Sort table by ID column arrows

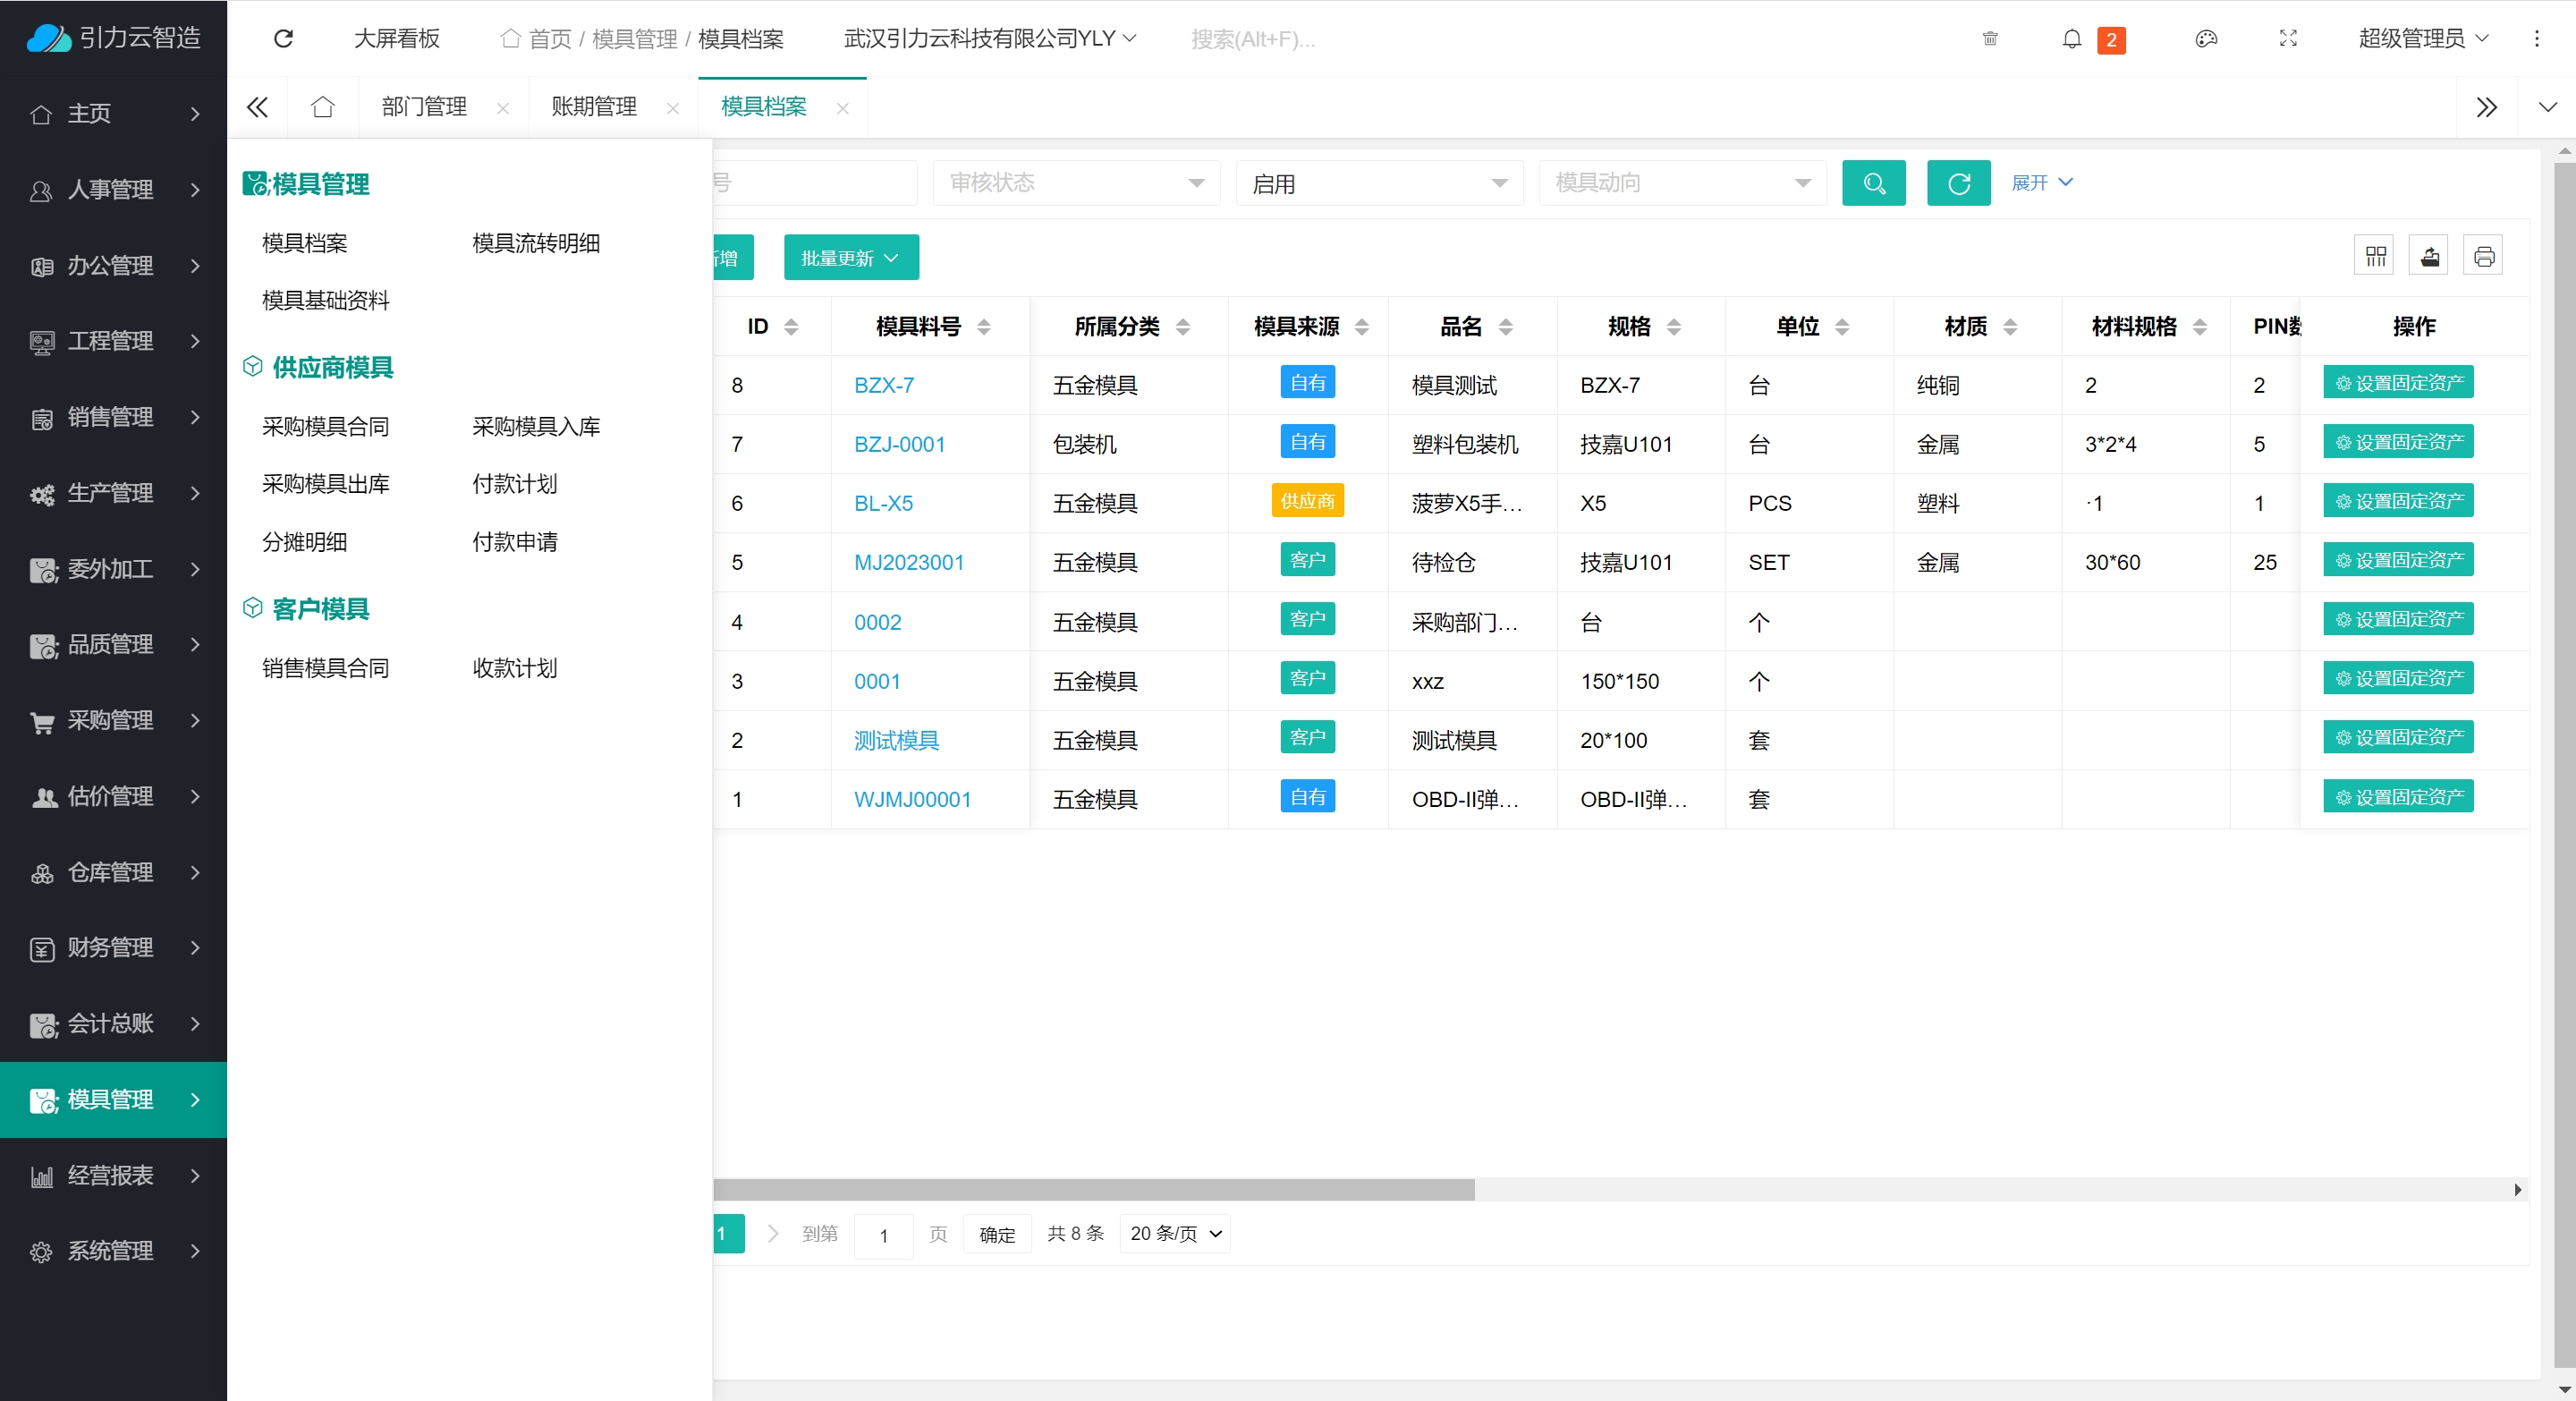tap(791, 327)
